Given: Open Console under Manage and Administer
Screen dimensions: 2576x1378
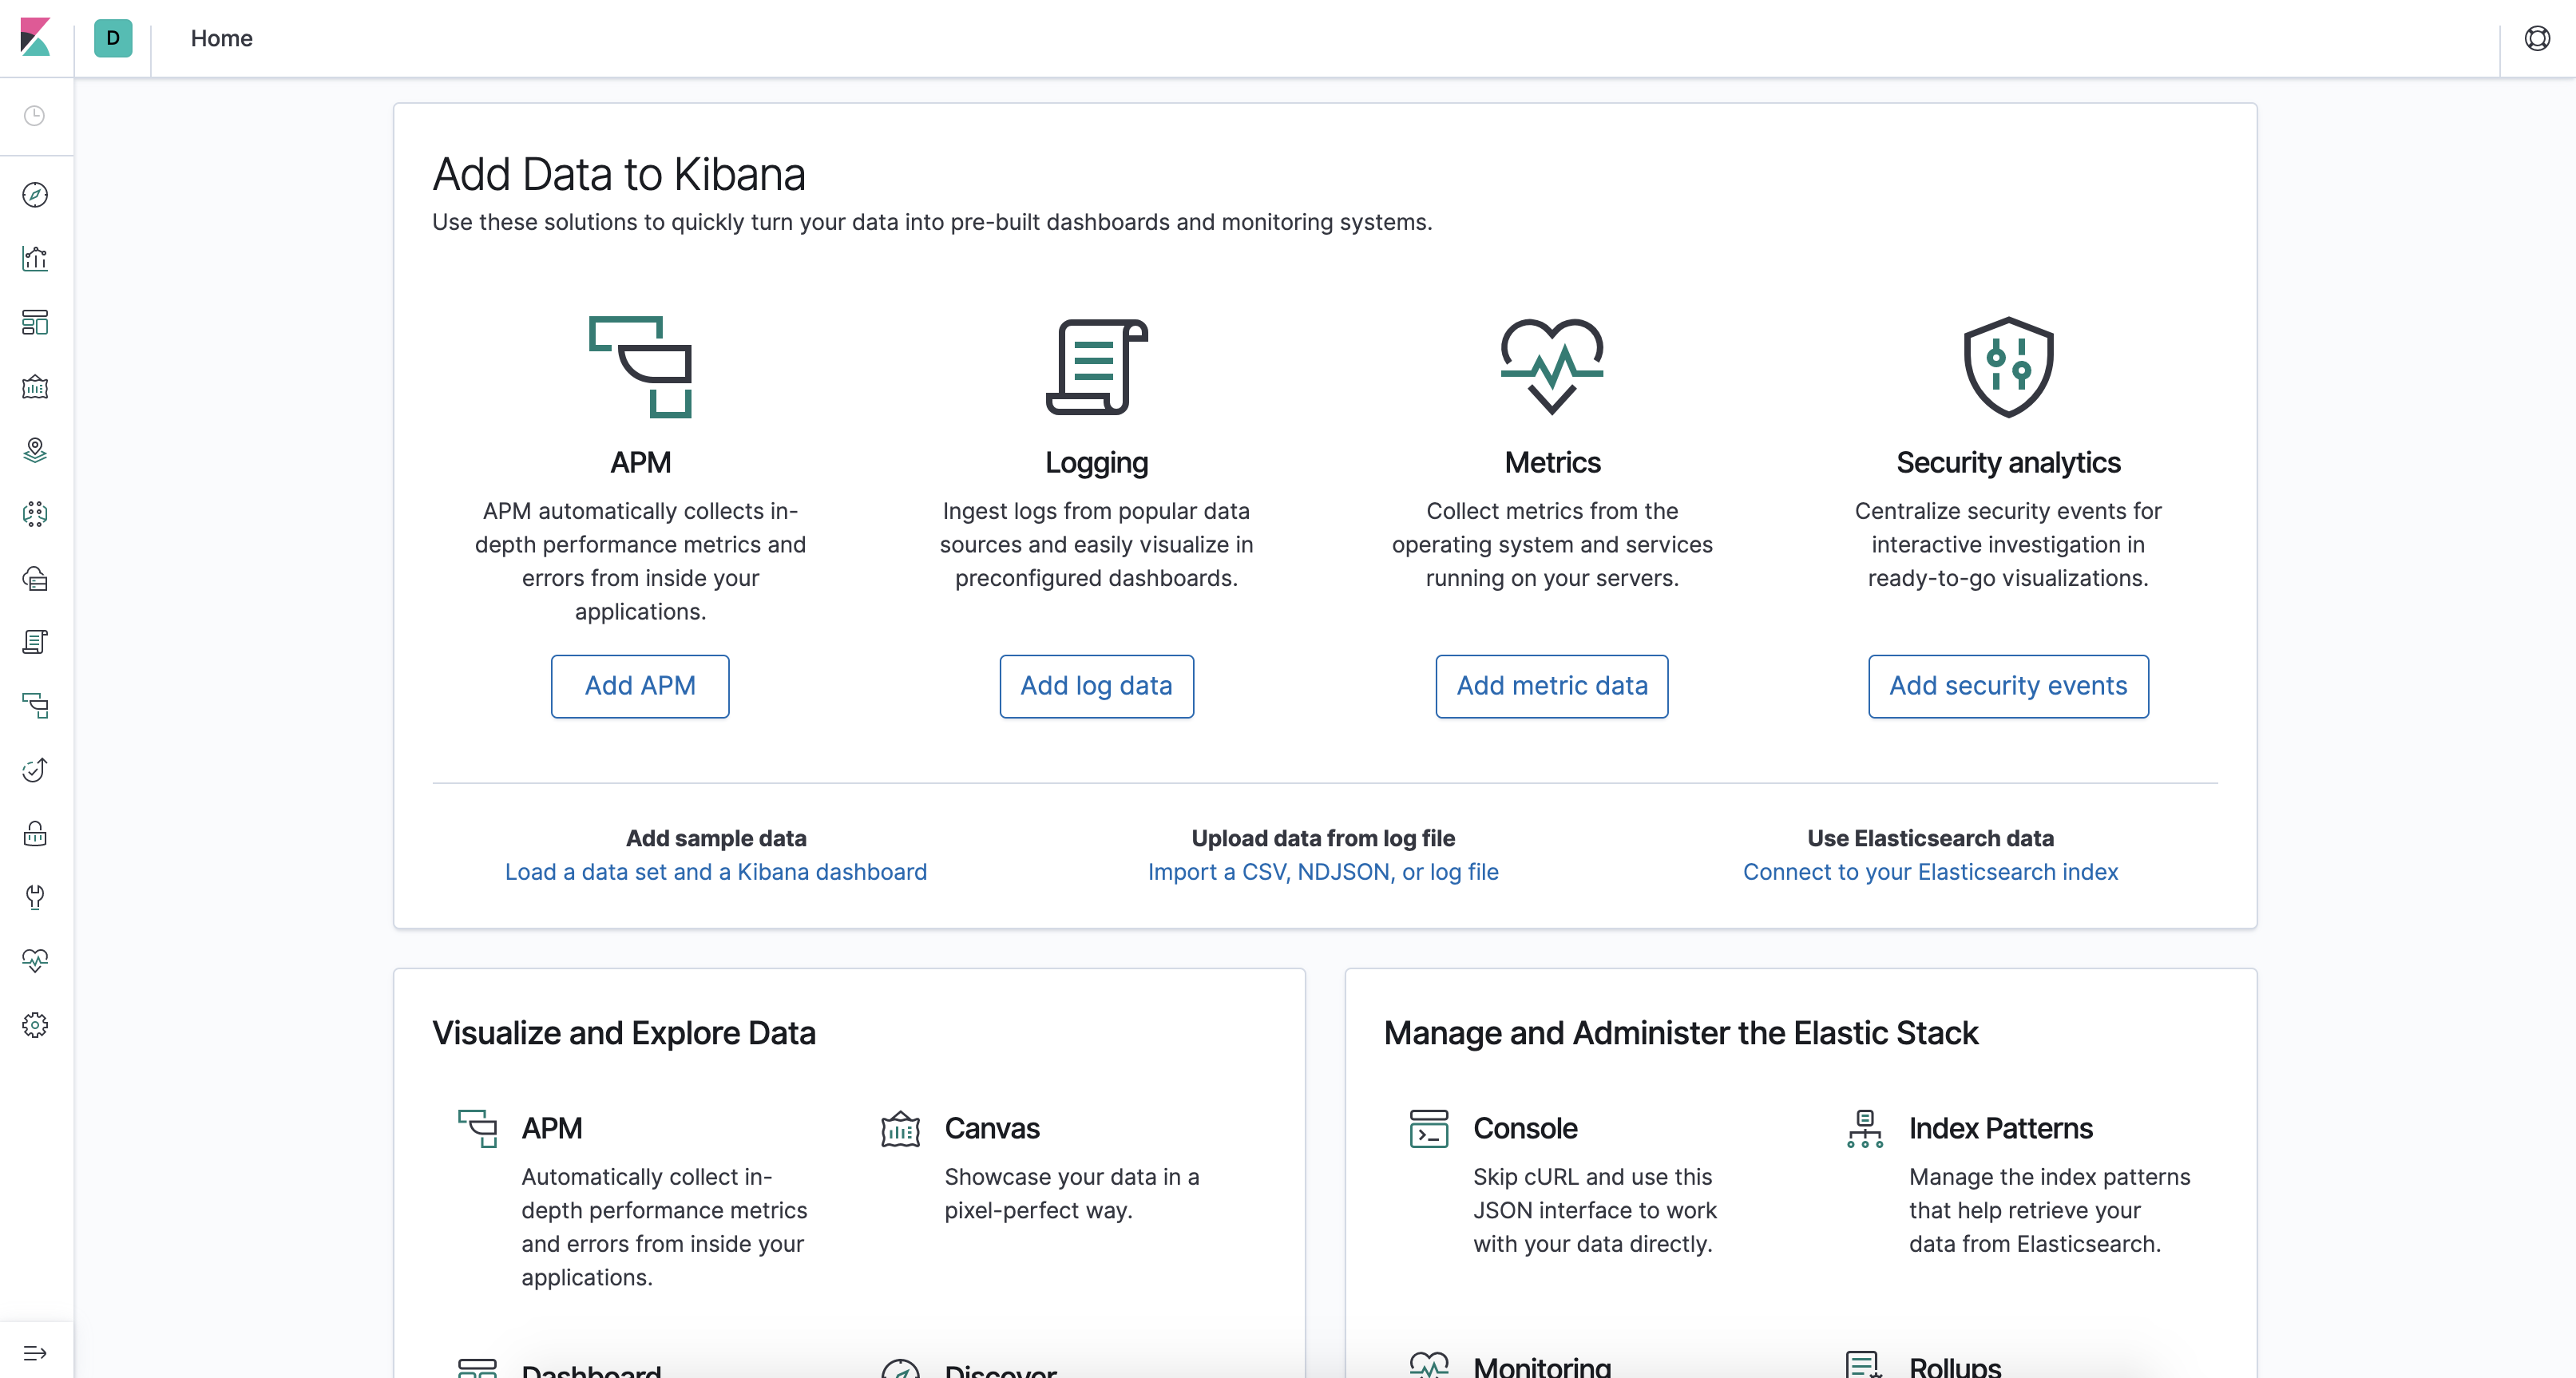Looking at the screenshot, I should (1525, 1128).
